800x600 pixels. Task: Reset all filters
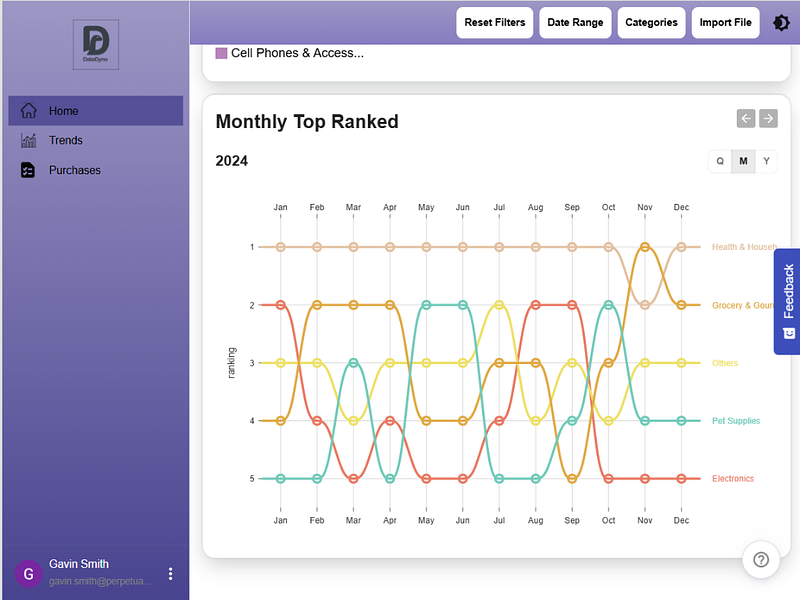click(494, 22)
